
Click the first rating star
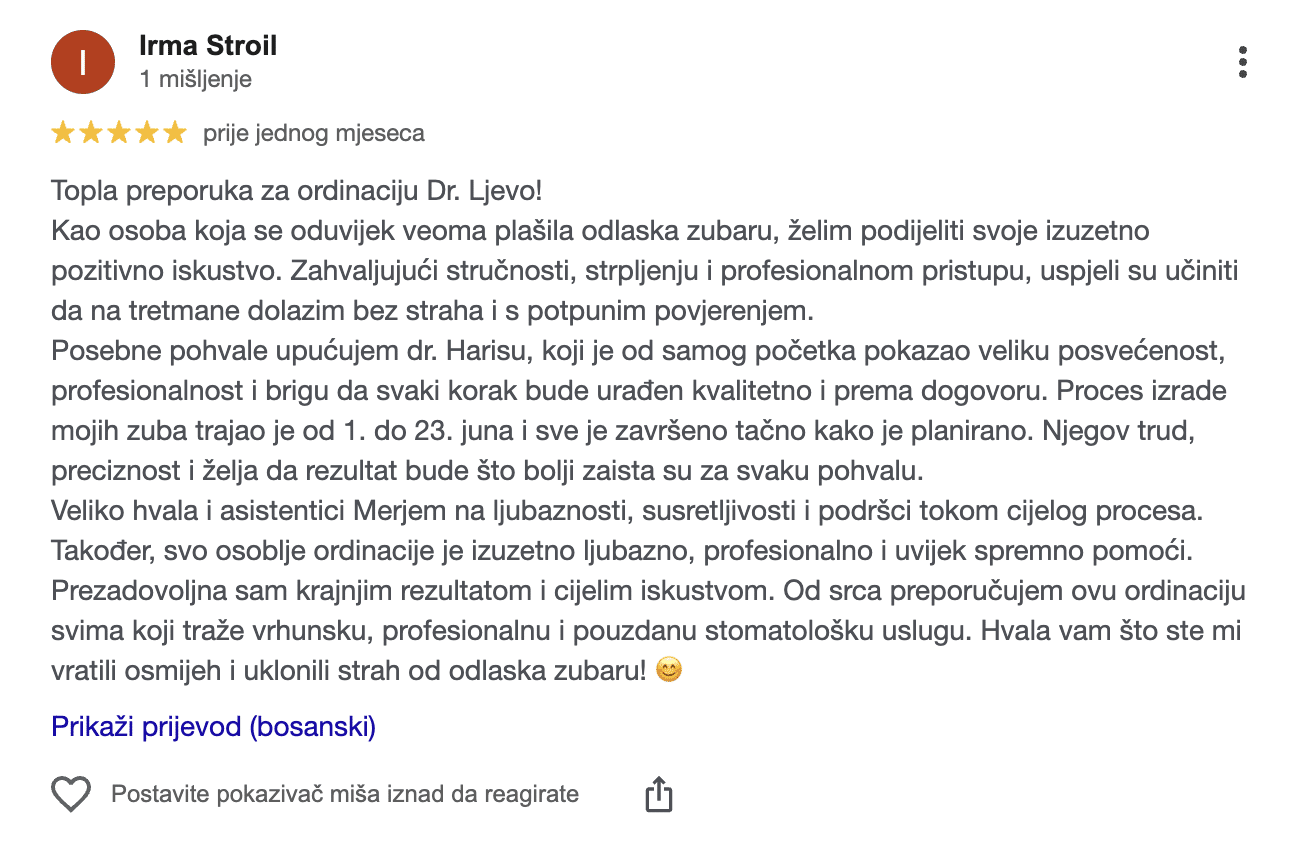tap(63, 132)
